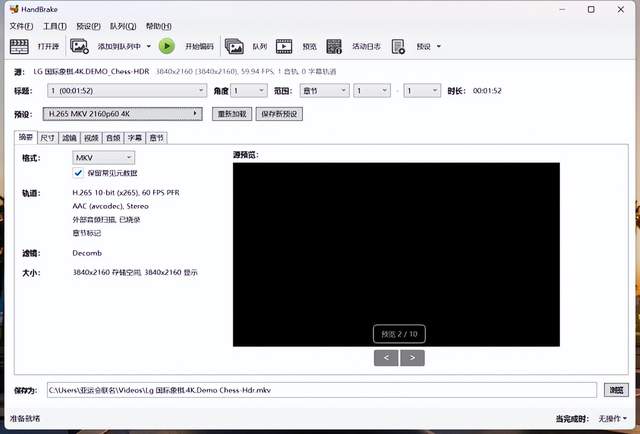Click the Presets document icon
Screen dimensions: 640x434
point(398,47)
